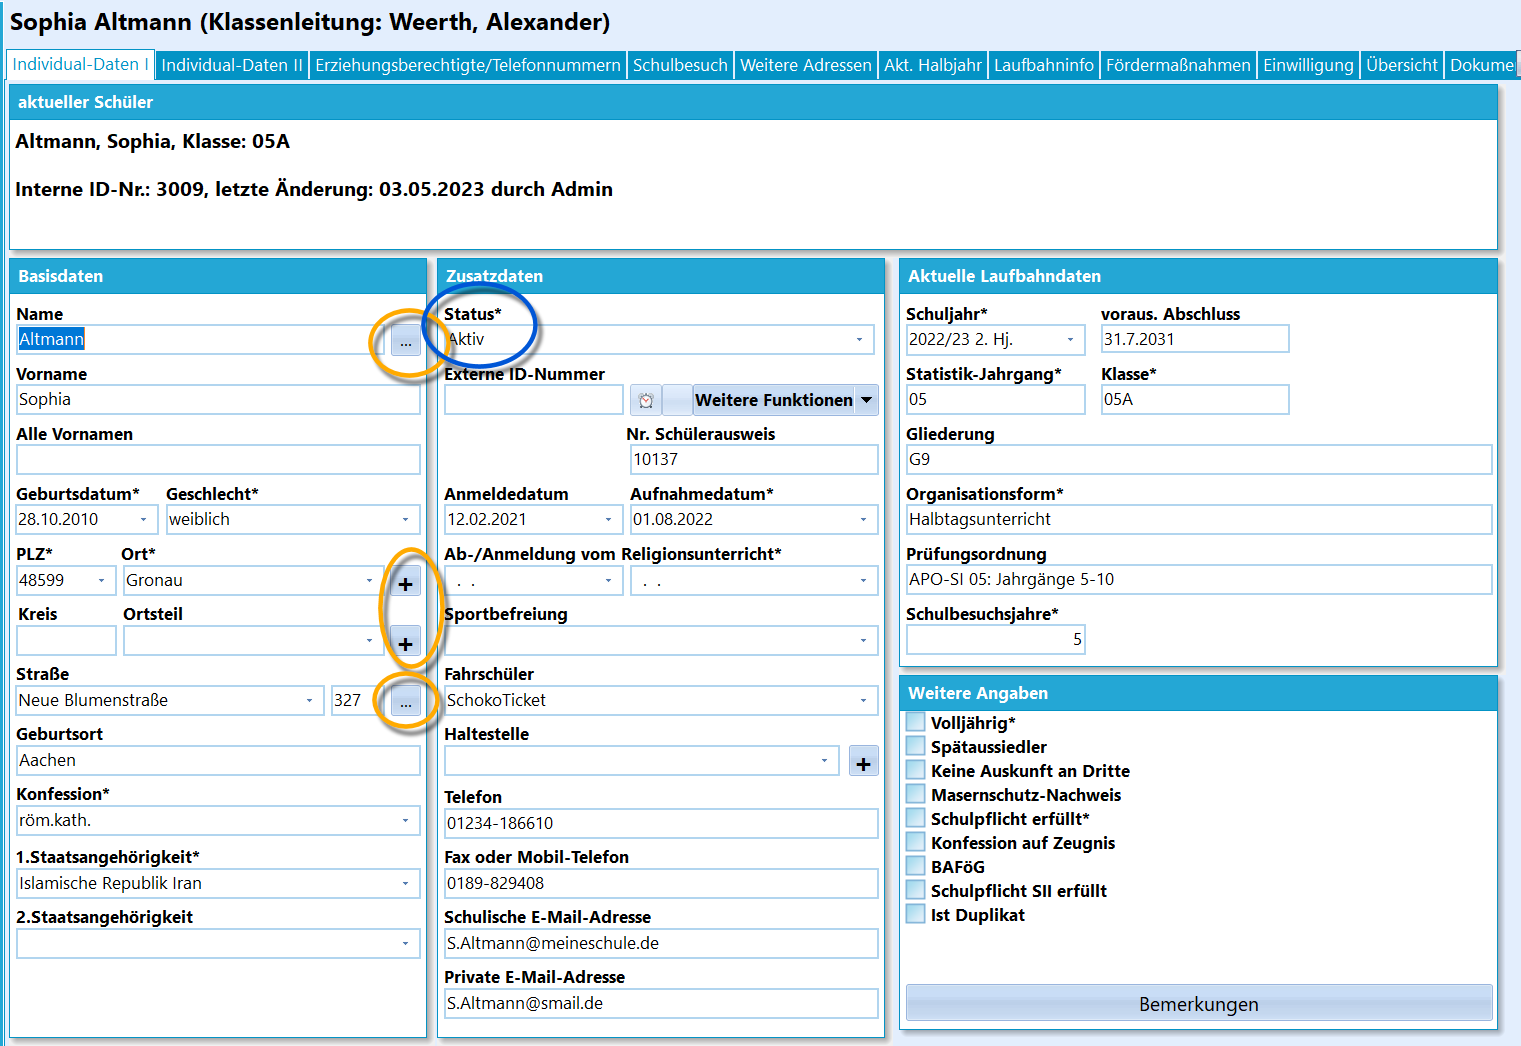Click the voraus. Abschluss date field

tap(1195, 340)
